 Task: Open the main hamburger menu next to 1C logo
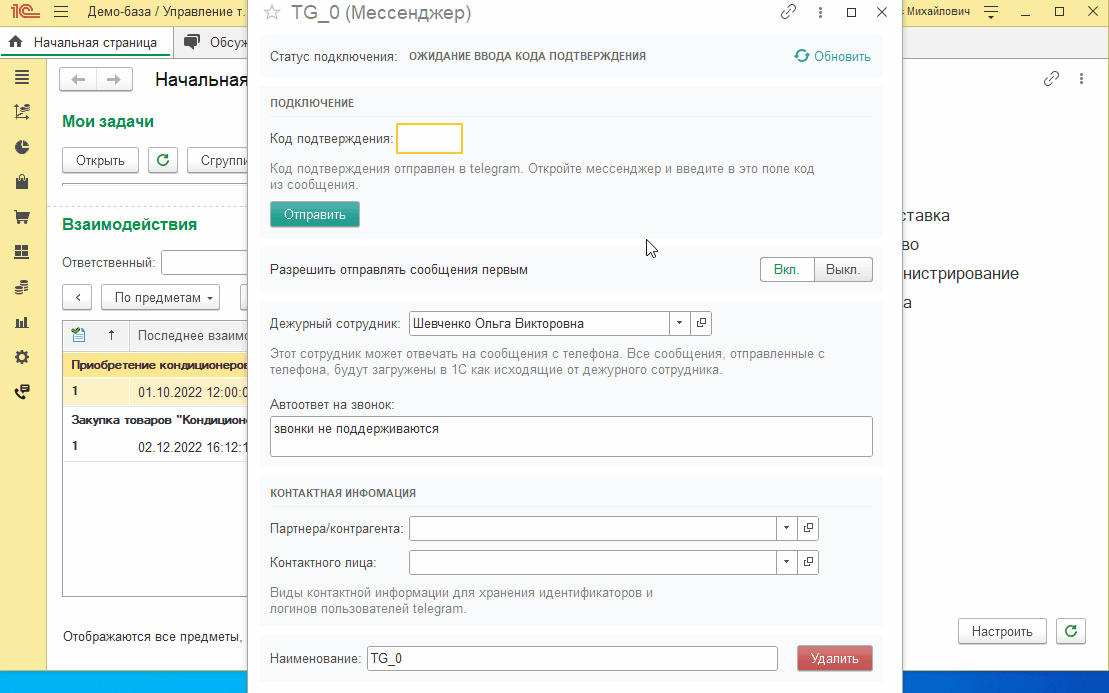pos(61,13)
